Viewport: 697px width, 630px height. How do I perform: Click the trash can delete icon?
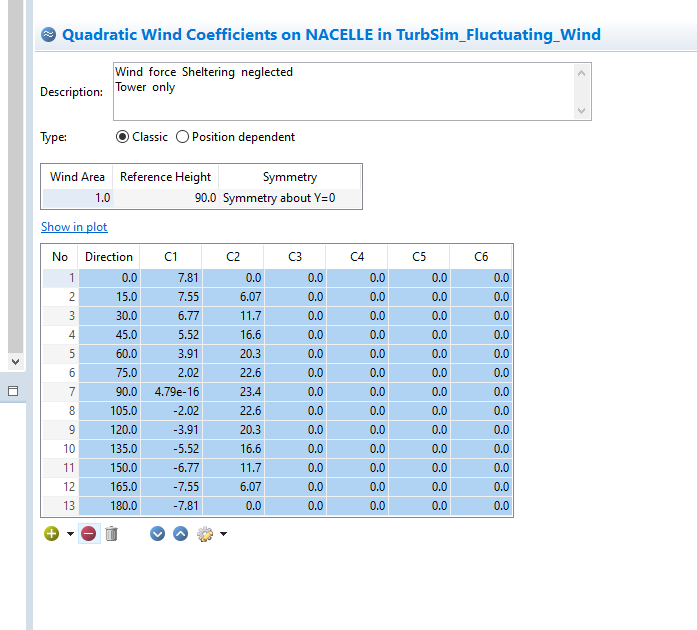pos(111,534)
